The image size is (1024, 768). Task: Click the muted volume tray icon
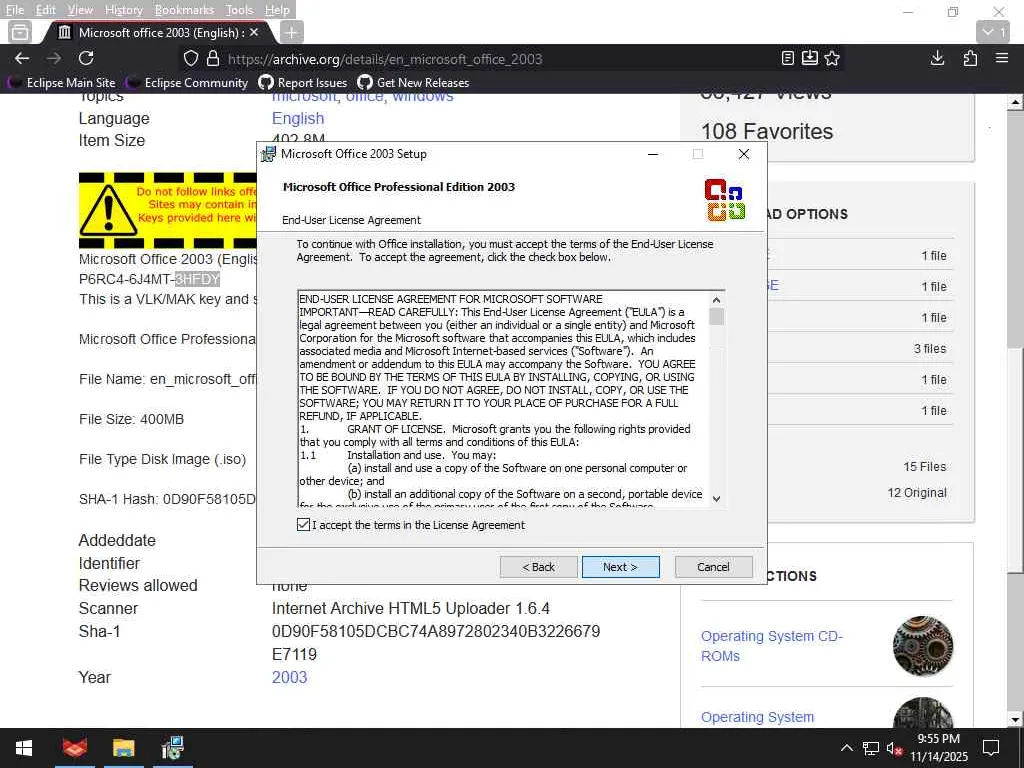point(894,748)
